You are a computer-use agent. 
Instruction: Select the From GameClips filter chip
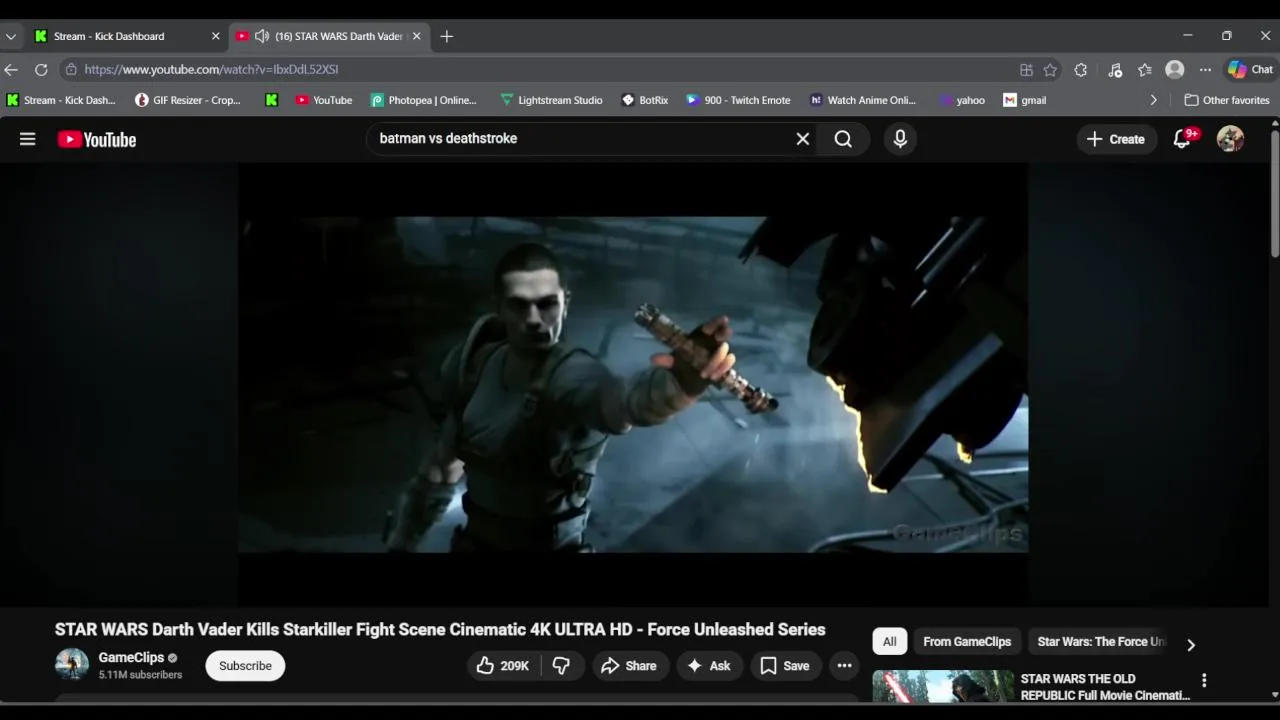tap(966, 642)
